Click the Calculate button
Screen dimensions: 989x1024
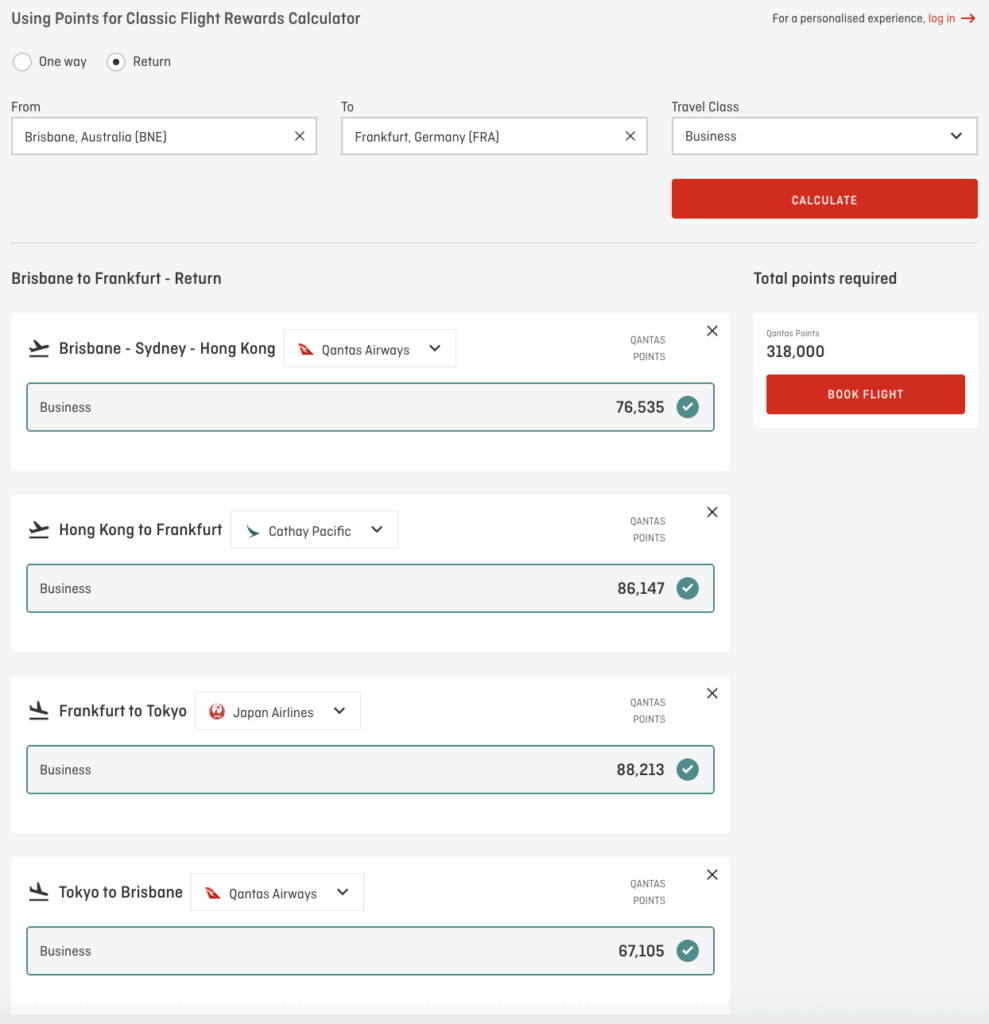pyautogui.click(x=824, y=199)
